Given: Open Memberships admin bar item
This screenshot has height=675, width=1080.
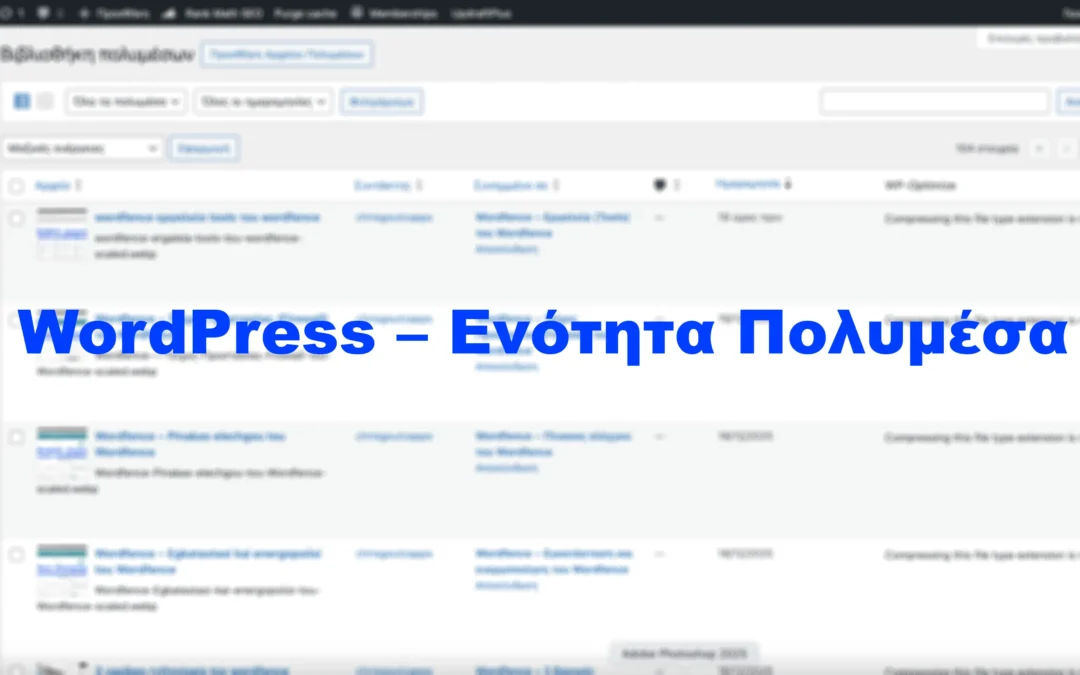Looking at the screenshot, I should click(x=403, y=13).
